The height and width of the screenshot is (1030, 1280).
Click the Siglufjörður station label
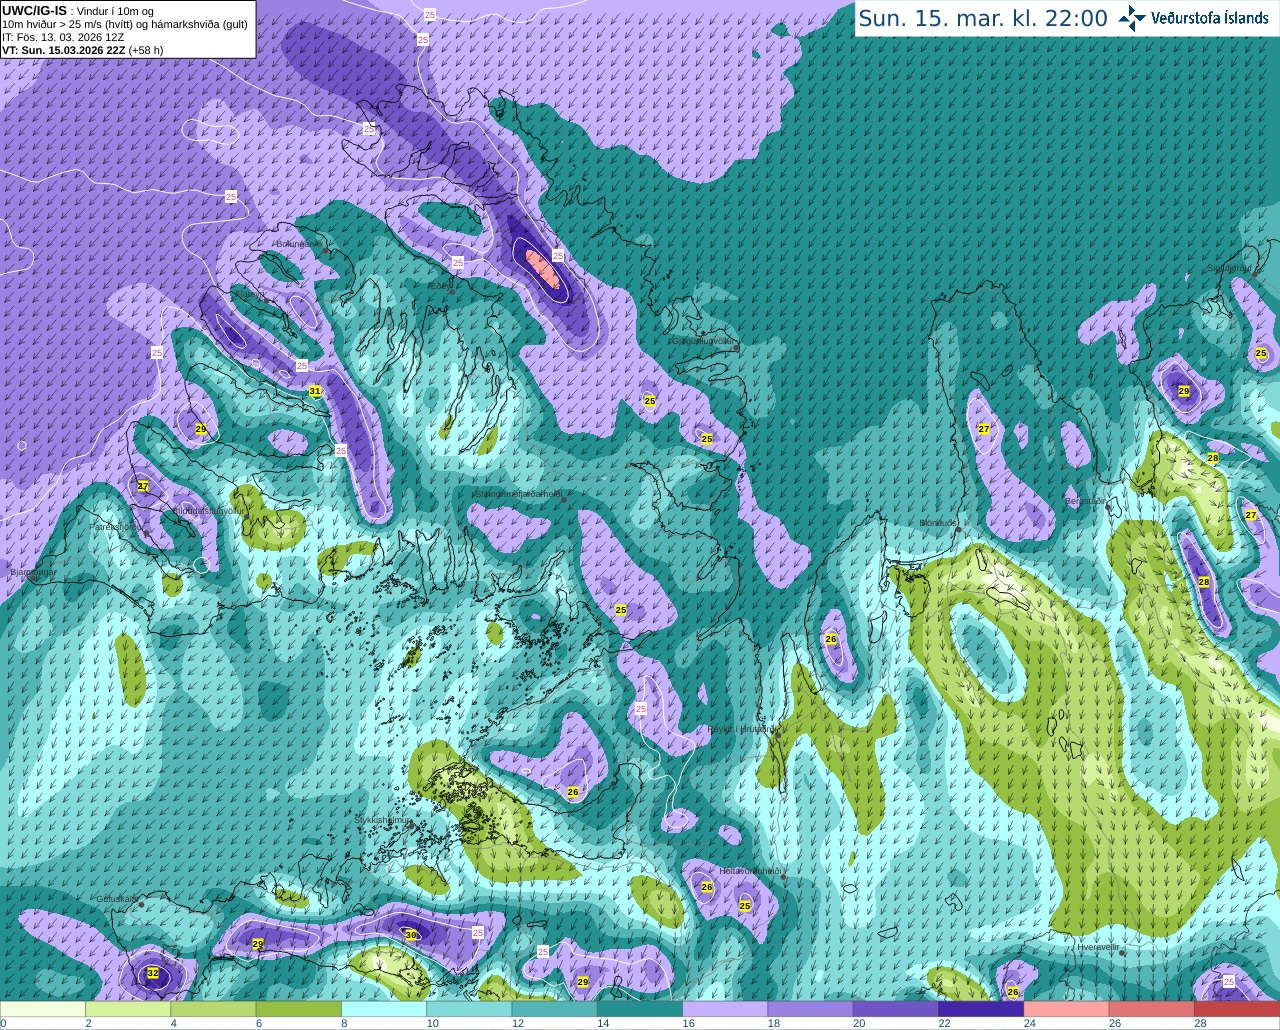point(1231,268)
